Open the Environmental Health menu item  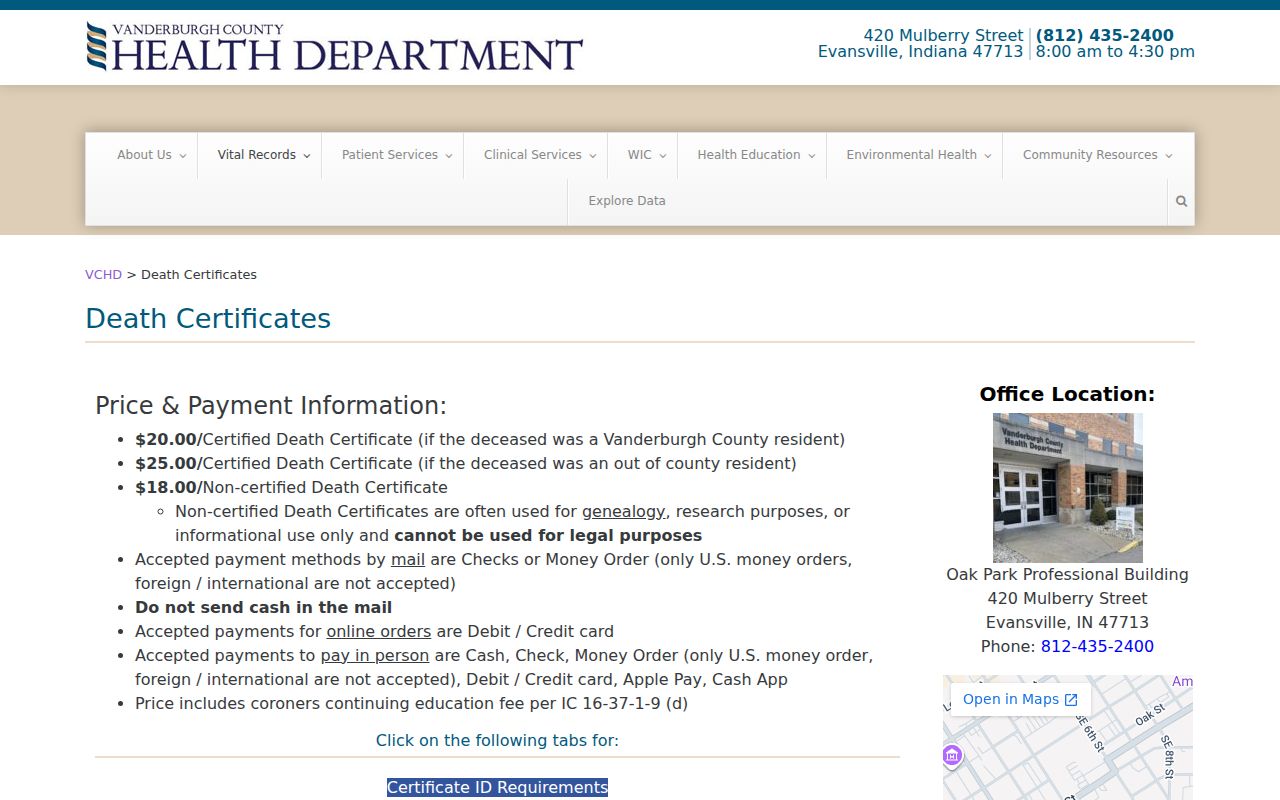click(x=911, y=155)
